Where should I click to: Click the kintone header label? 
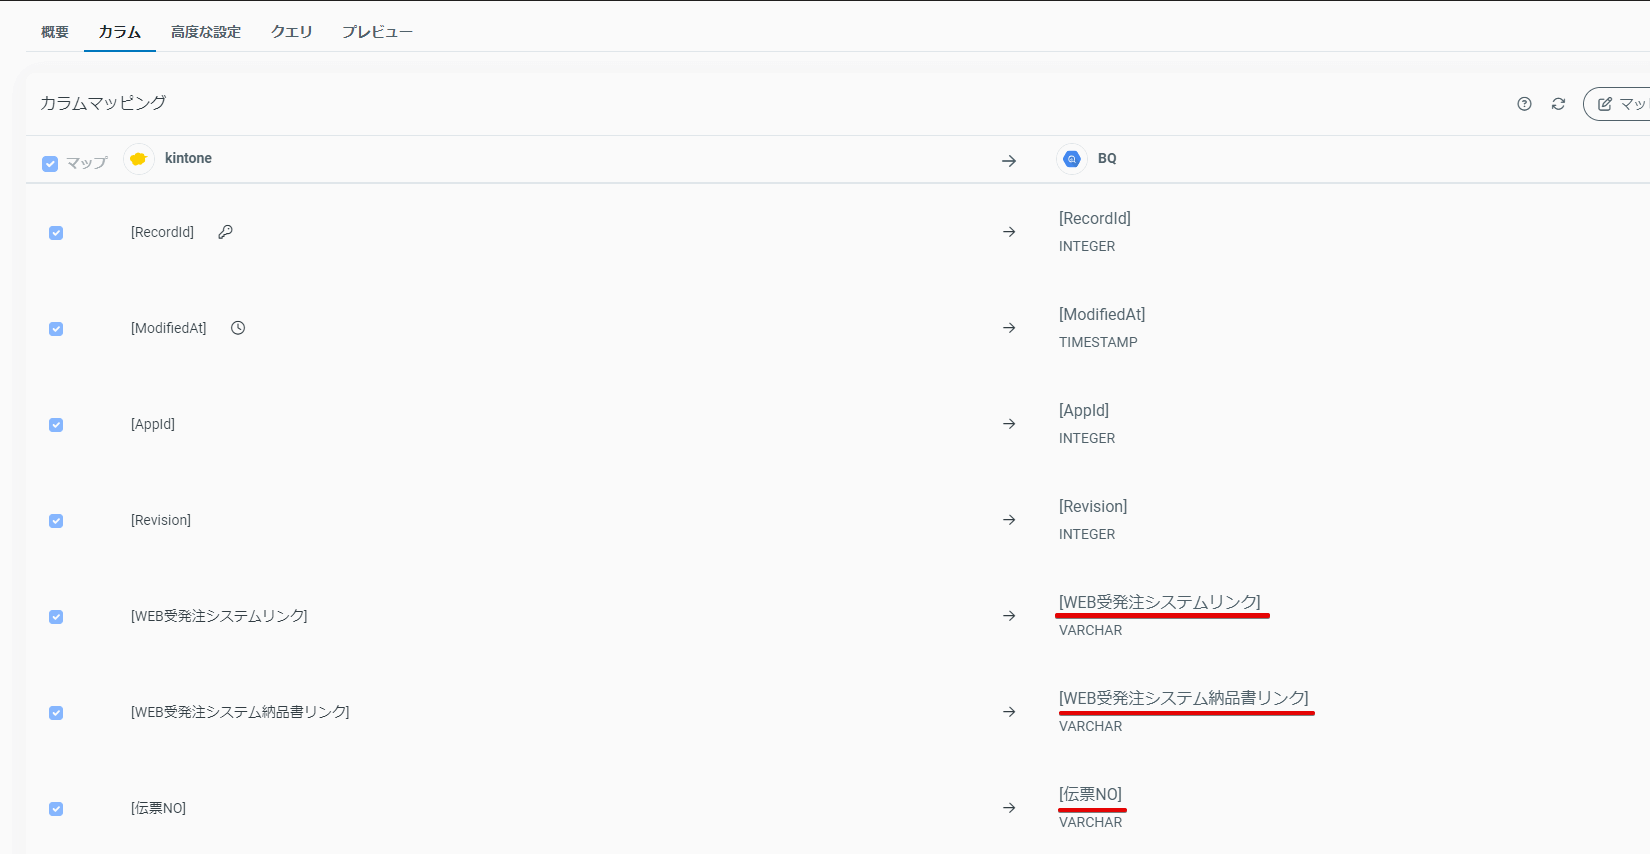tap(188, 158)
